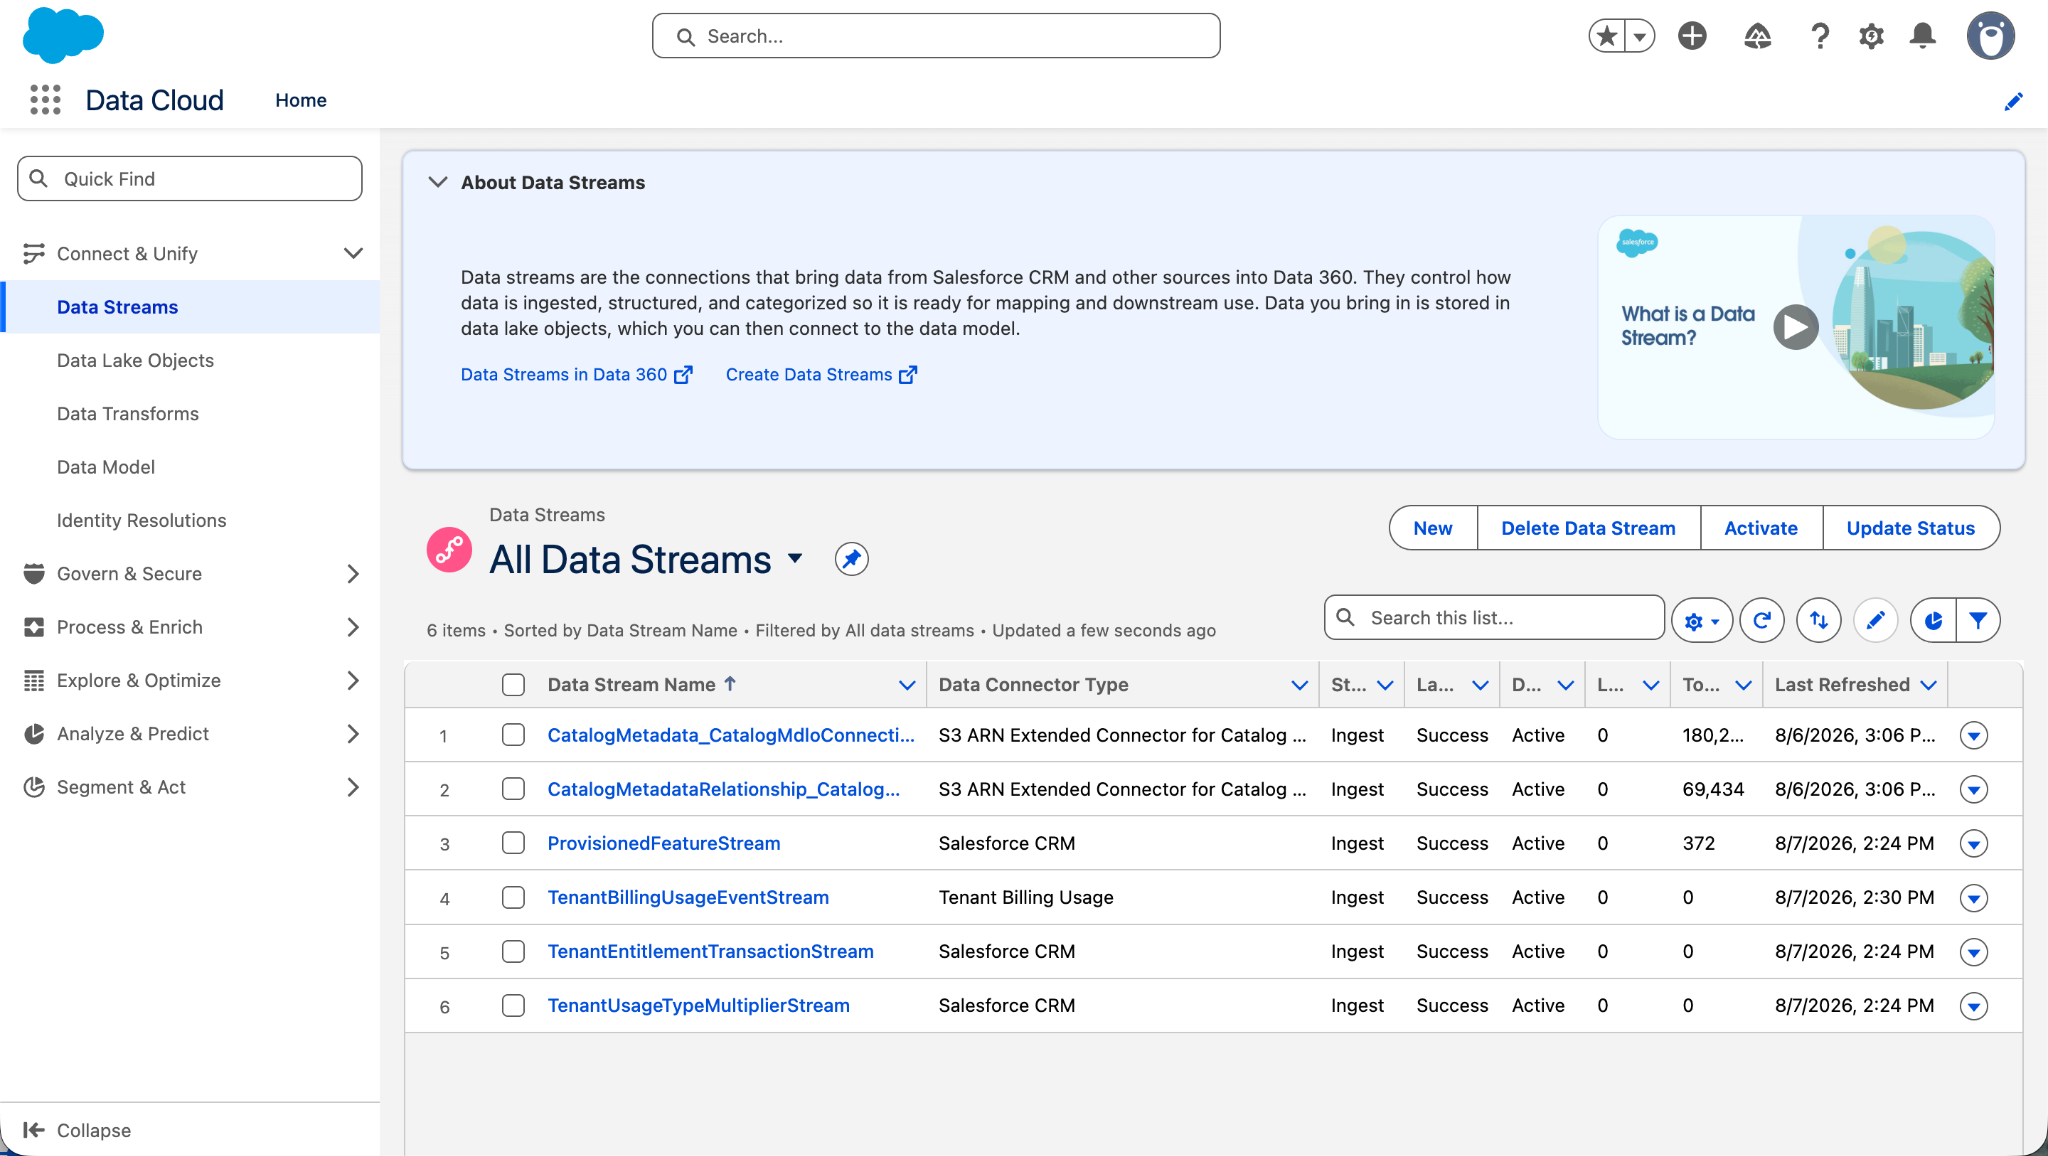Open row actions for TenantBillingUsageEventStream
Screen dimensions: 2048x1156
1973,898
